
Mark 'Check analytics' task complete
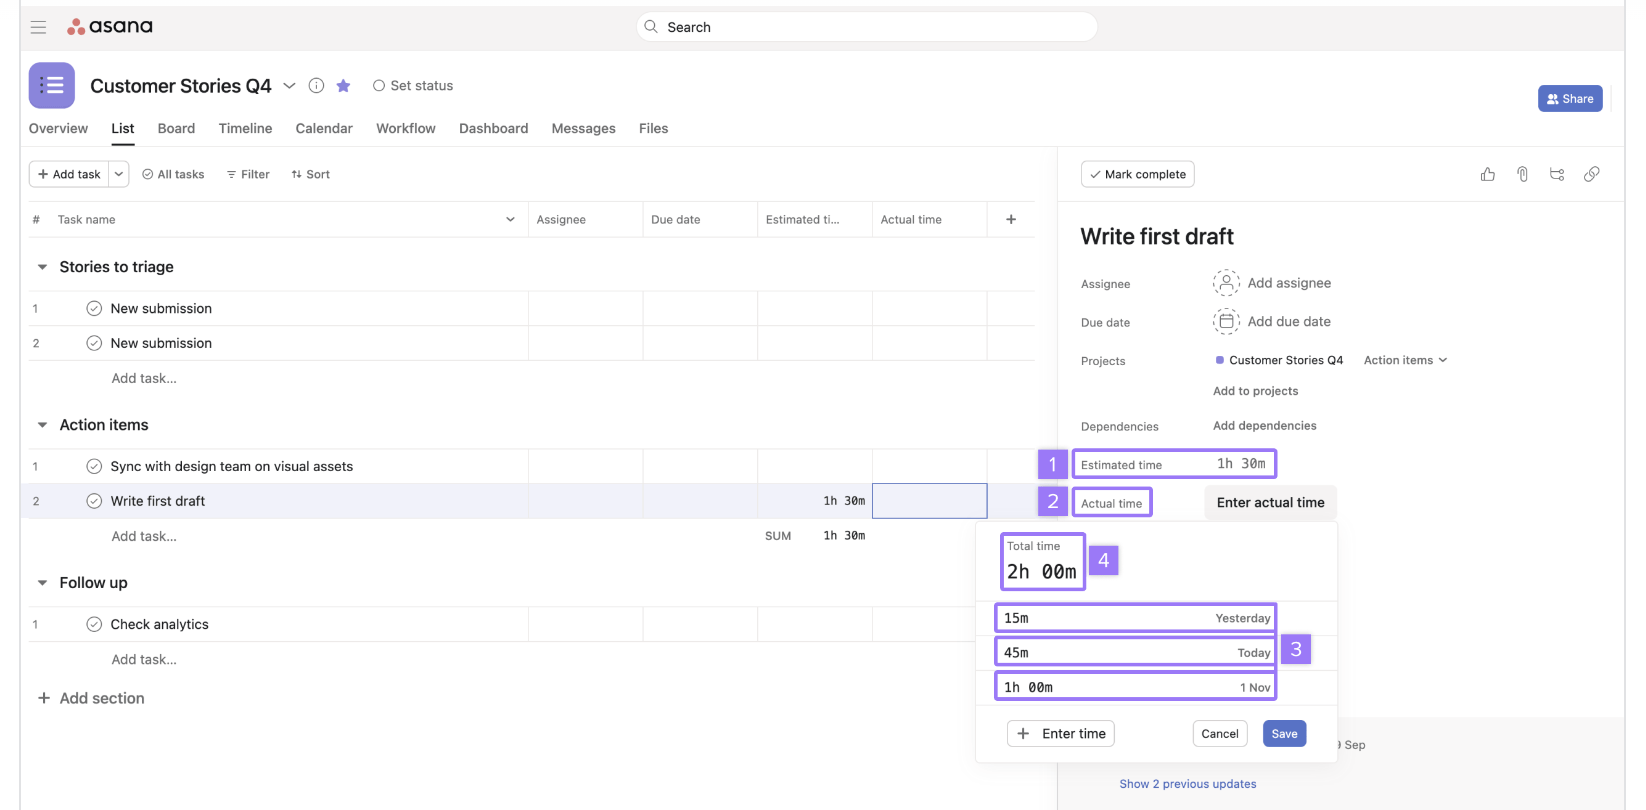(94, 624)
